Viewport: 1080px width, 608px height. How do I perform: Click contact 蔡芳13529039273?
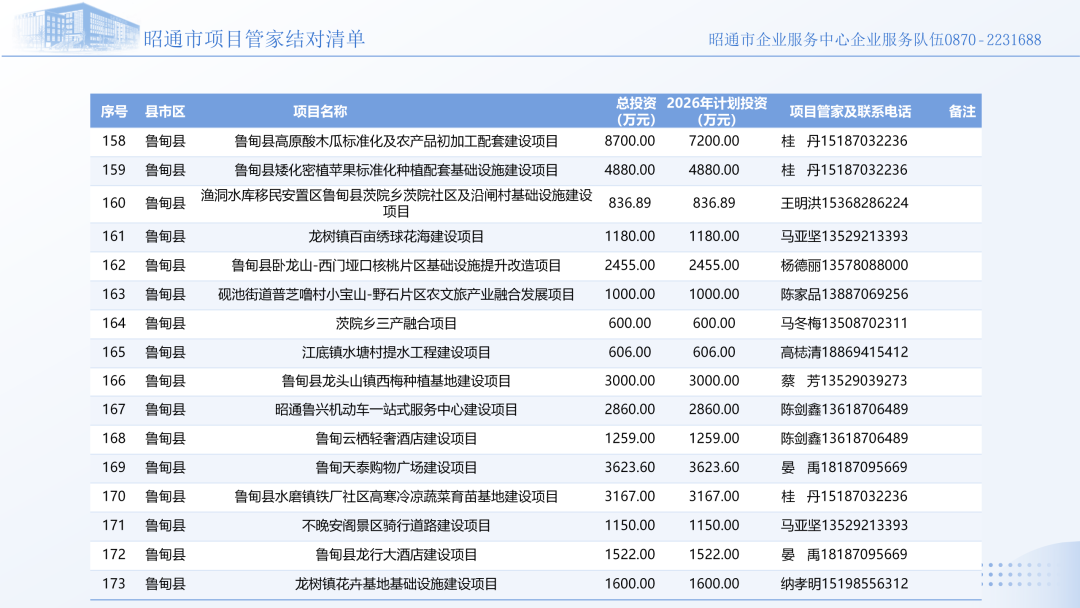pyautogui.click(x=844, y=381)
